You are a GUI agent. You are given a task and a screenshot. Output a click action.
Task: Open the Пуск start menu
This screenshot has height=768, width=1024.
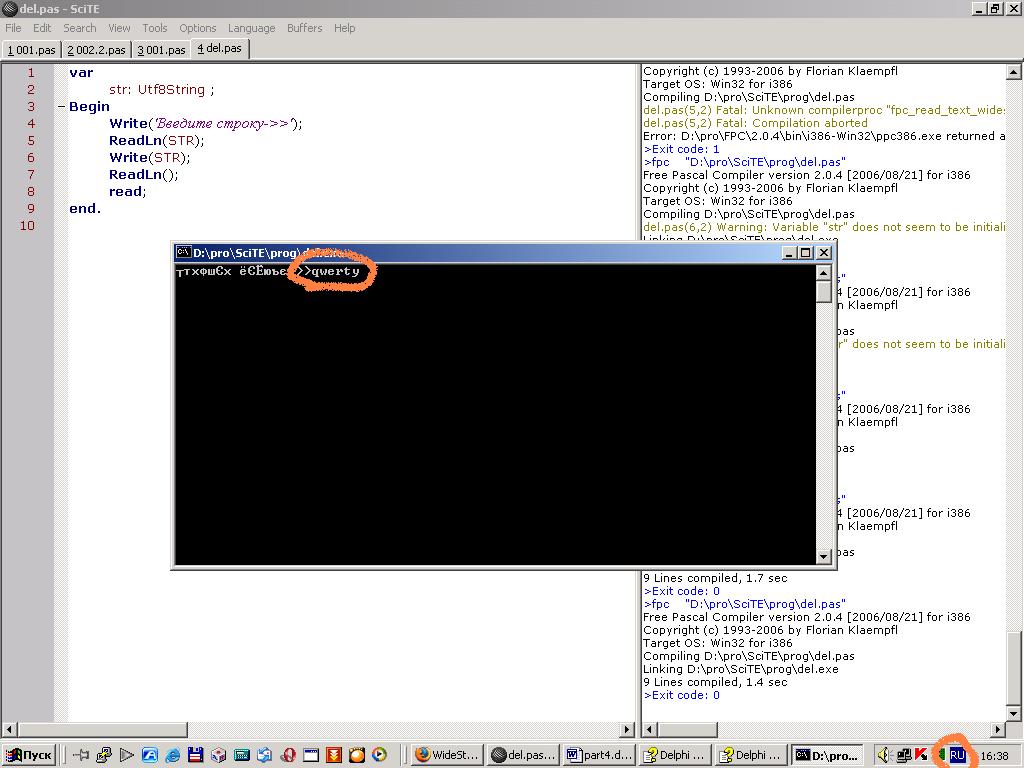point(29,755)
